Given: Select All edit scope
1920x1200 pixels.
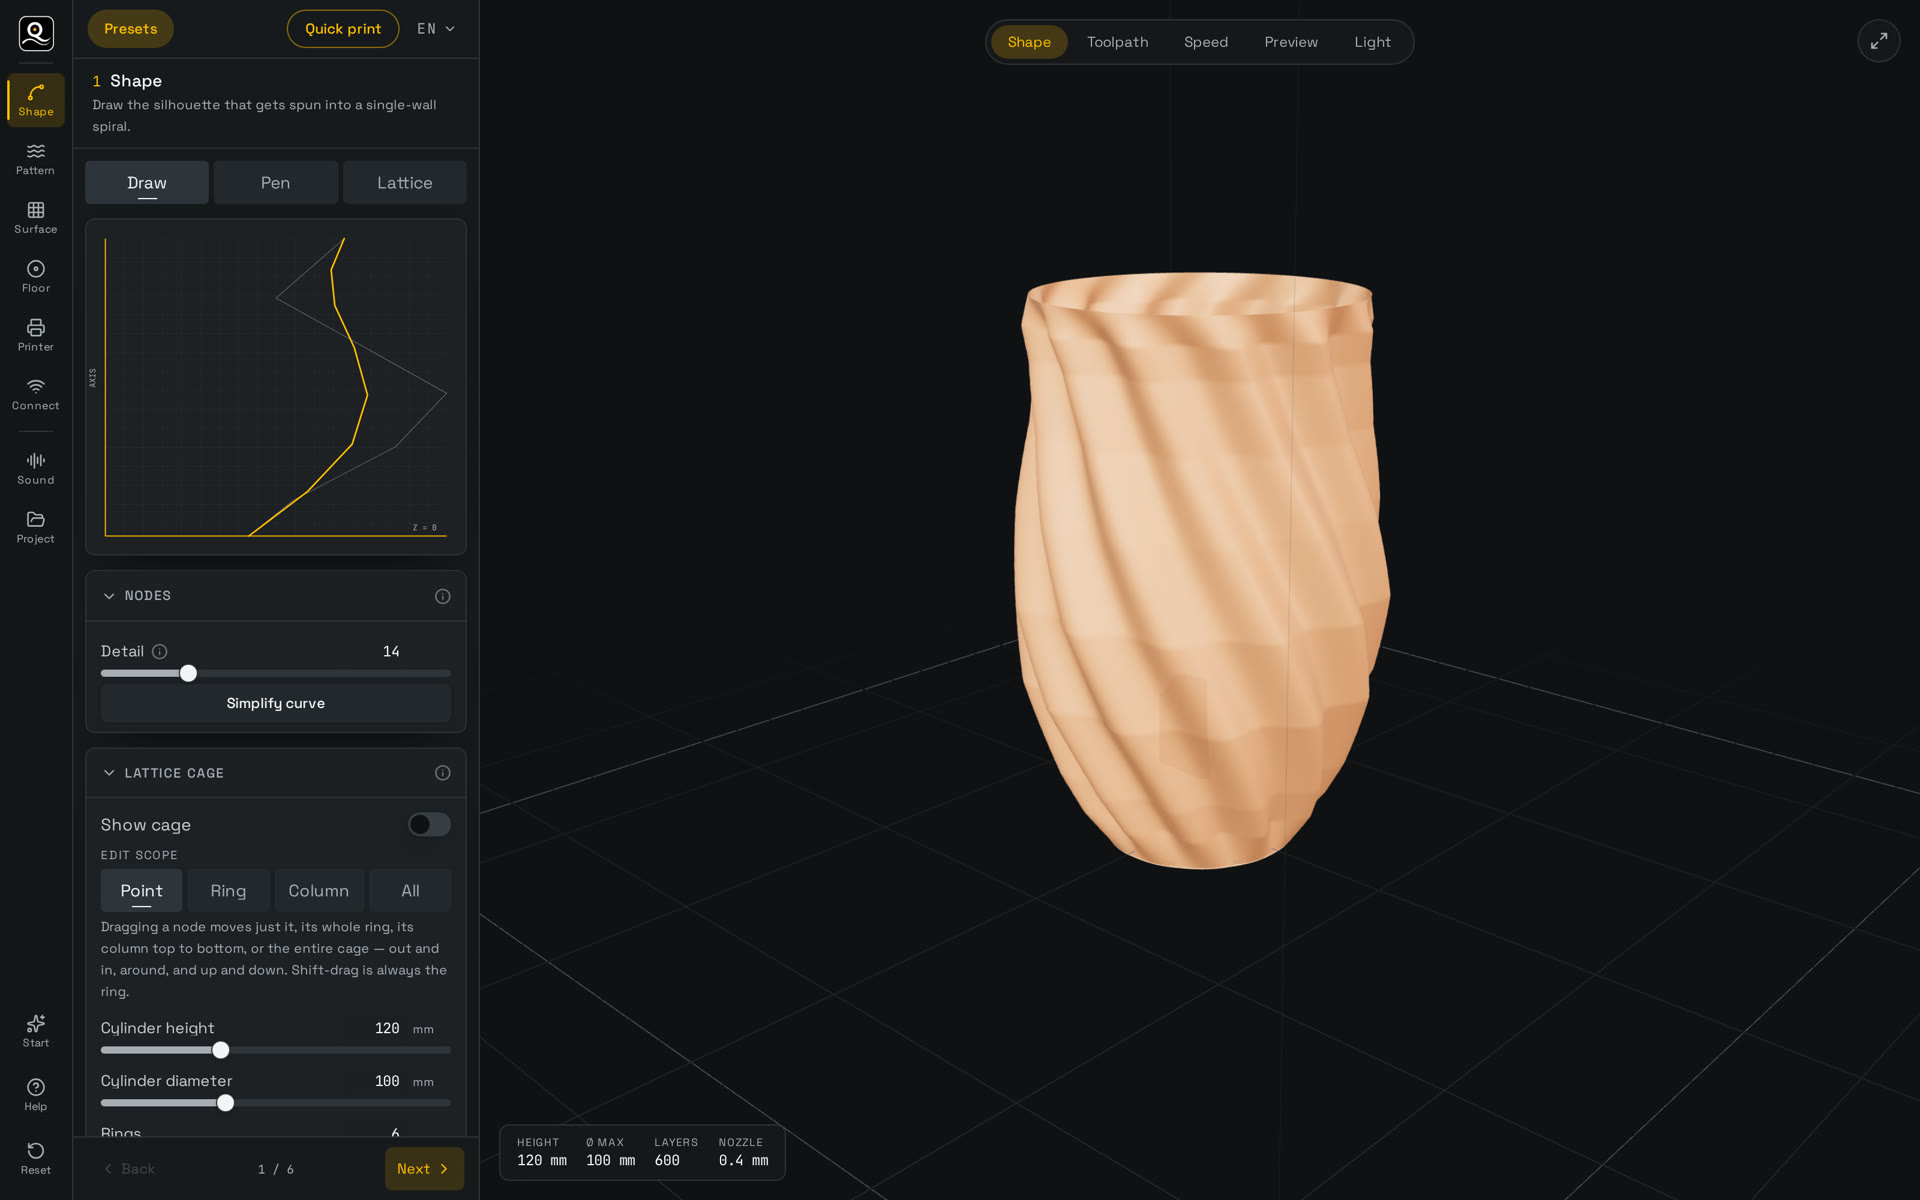Looking at the screenshot, I should click(x=410, y=890).
